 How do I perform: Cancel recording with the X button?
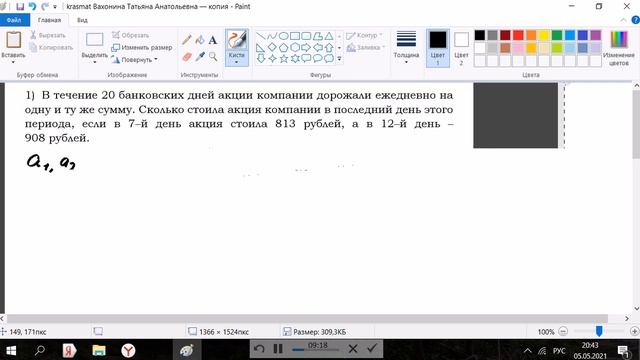click(x=353, y=349)
